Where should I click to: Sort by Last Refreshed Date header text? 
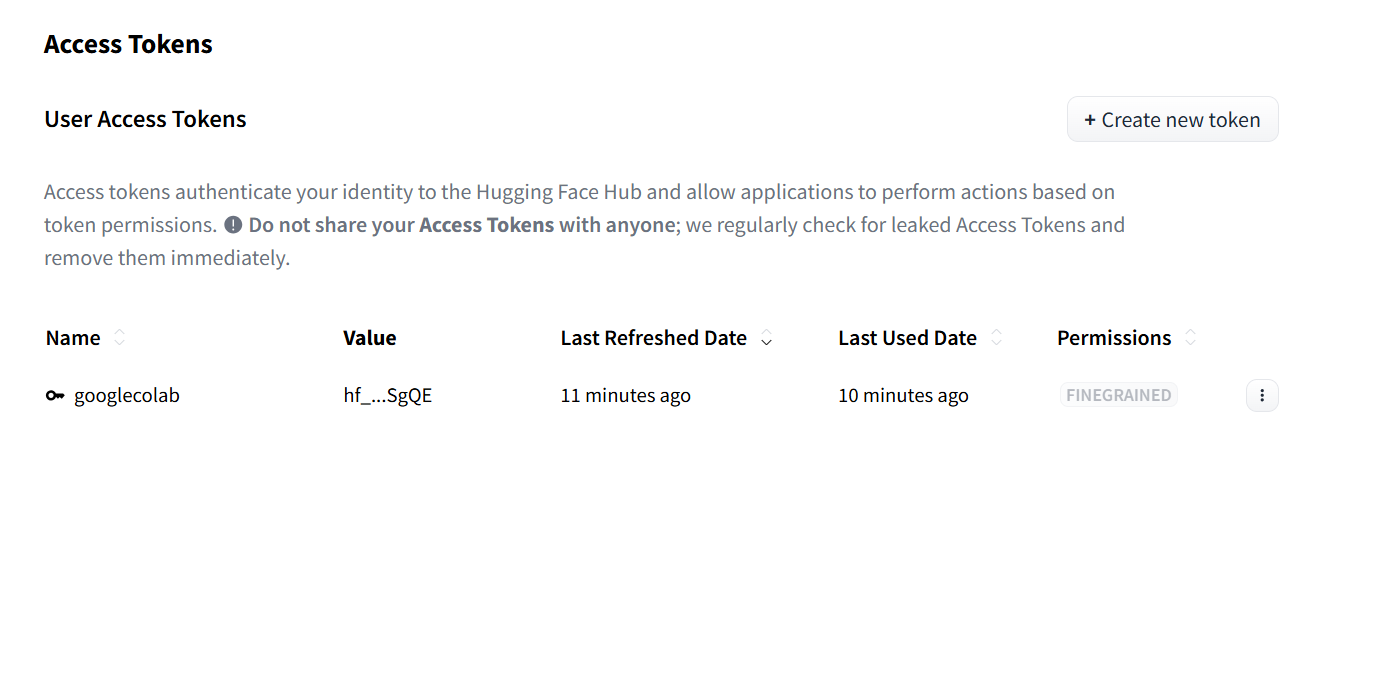coord(654,338)
